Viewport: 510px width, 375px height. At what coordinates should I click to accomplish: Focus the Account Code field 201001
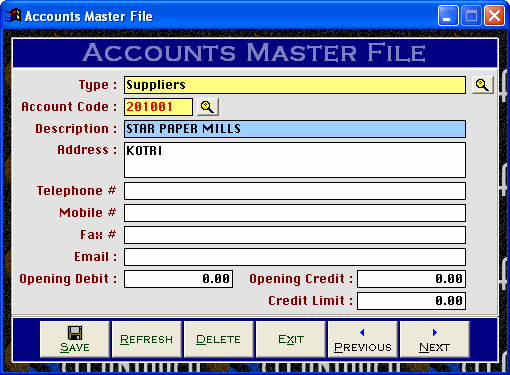[x=158, y=107]
